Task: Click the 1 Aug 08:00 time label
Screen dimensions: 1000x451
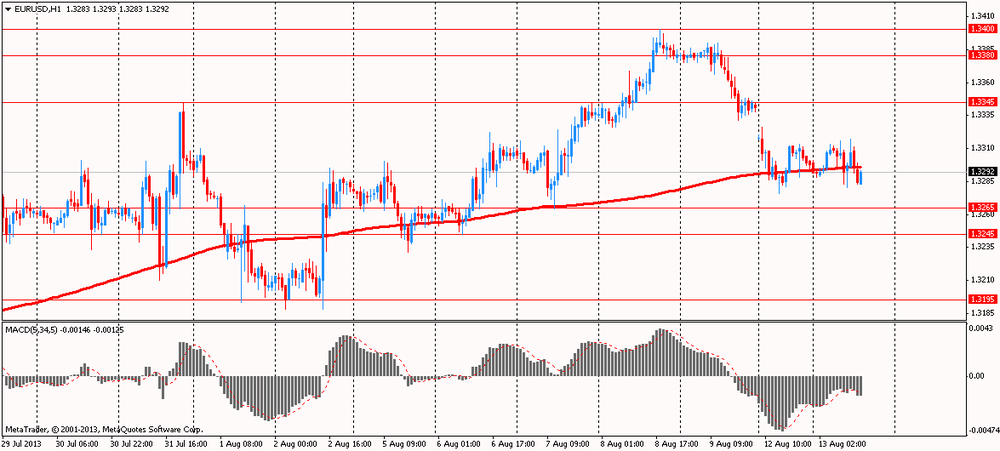Action: (240, 443)
